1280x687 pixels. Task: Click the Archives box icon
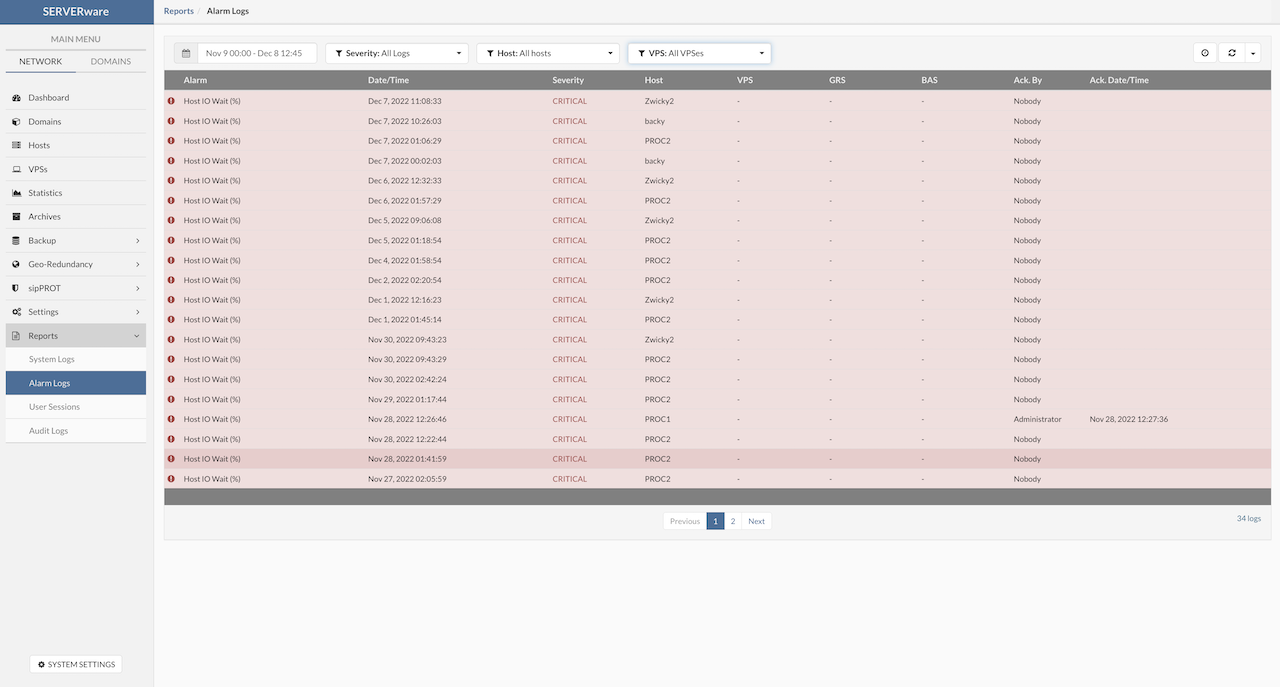coord(17,217)
